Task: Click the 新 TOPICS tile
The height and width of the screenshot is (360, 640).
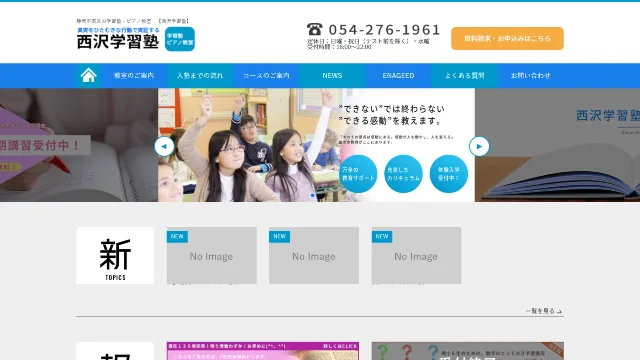Action: coord(115,256)
